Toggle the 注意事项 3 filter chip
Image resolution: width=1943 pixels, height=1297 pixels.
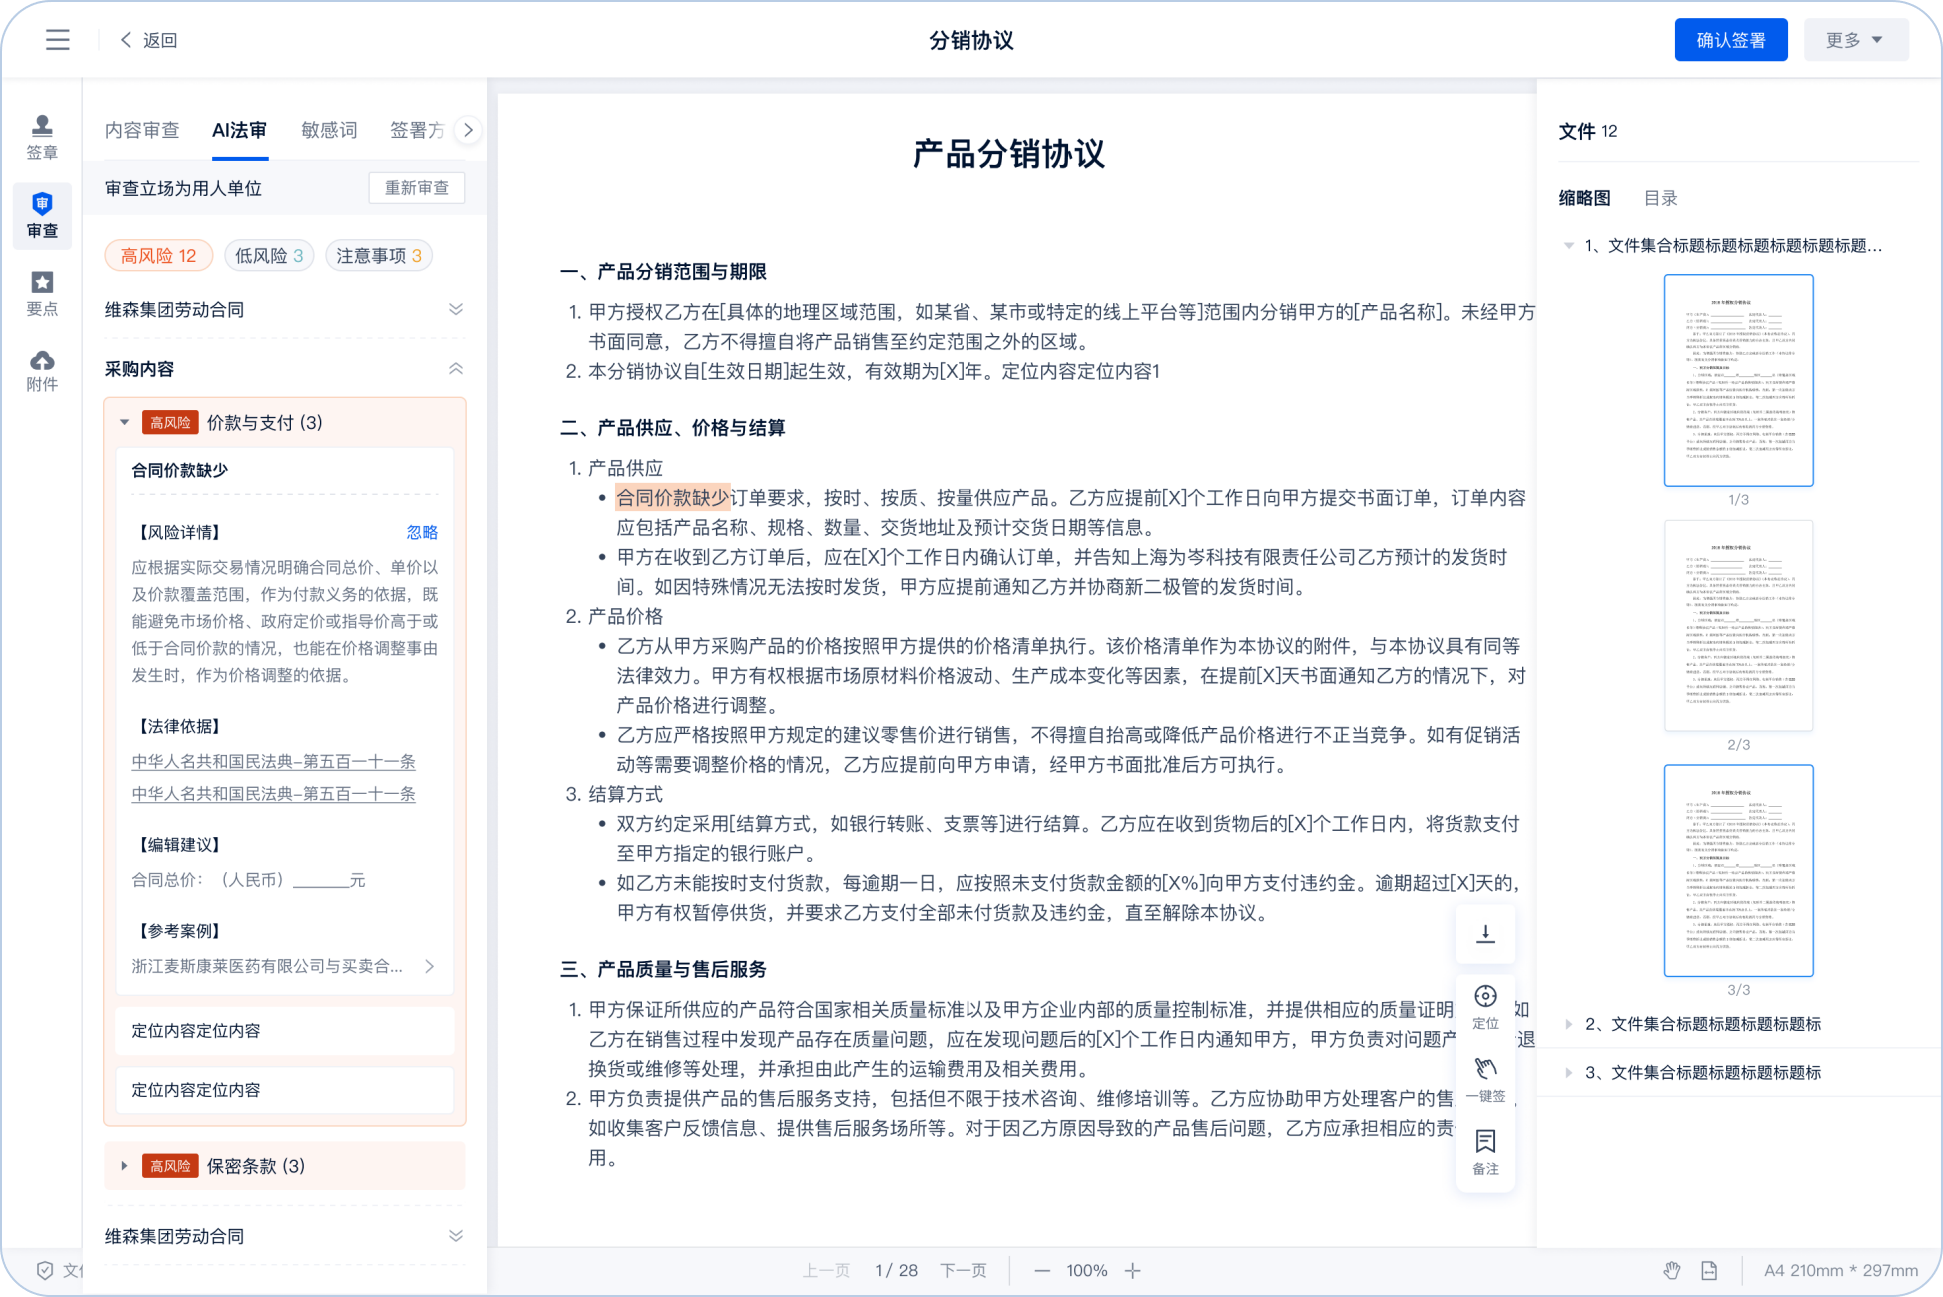pyautogui.click(x=379, y=256)
